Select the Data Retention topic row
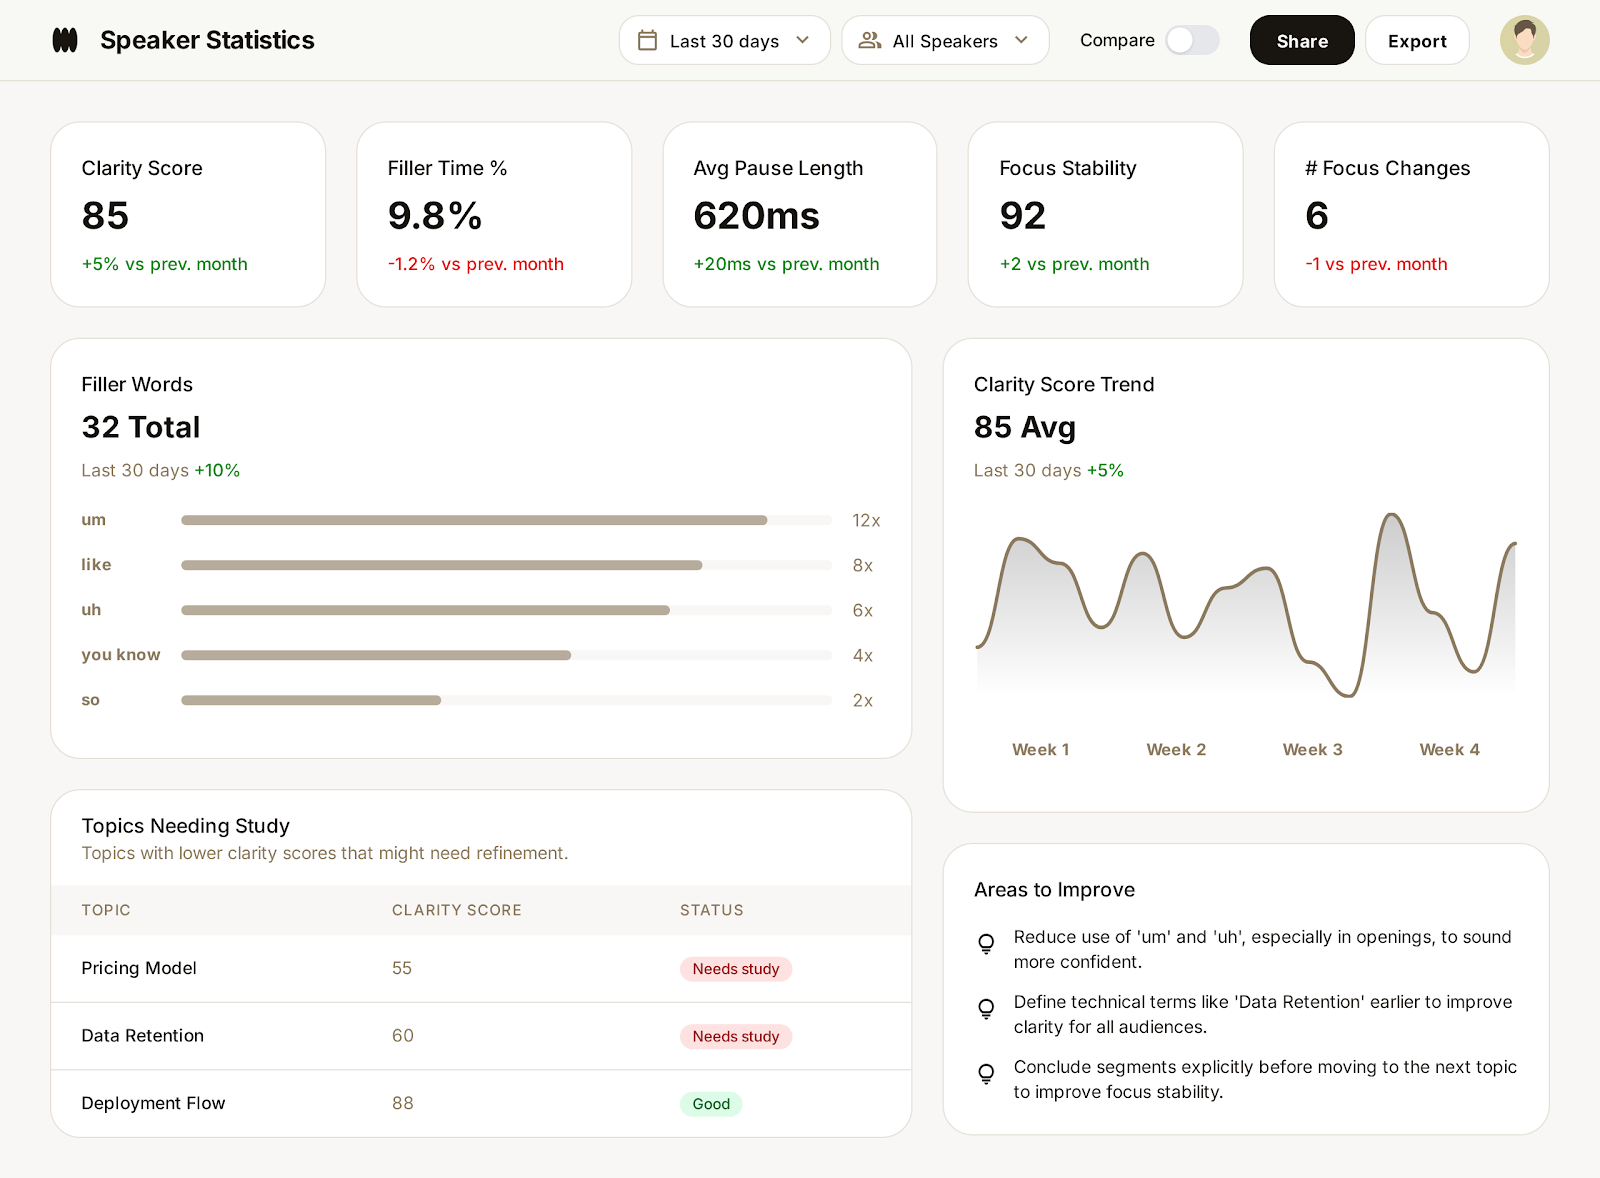 (x=400, y=1036)
